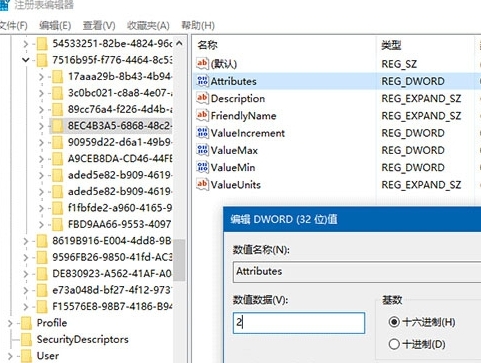Click the F15576E8-98B7-4186 folder icon
481x363 pixels.
click(x=42, y=306)
